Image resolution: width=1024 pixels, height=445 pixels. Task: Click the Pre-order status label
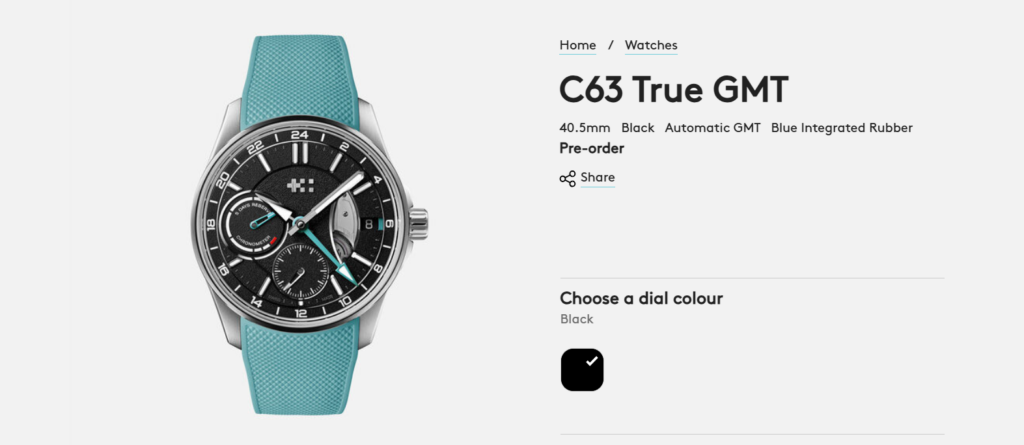[x=592, y=148]
